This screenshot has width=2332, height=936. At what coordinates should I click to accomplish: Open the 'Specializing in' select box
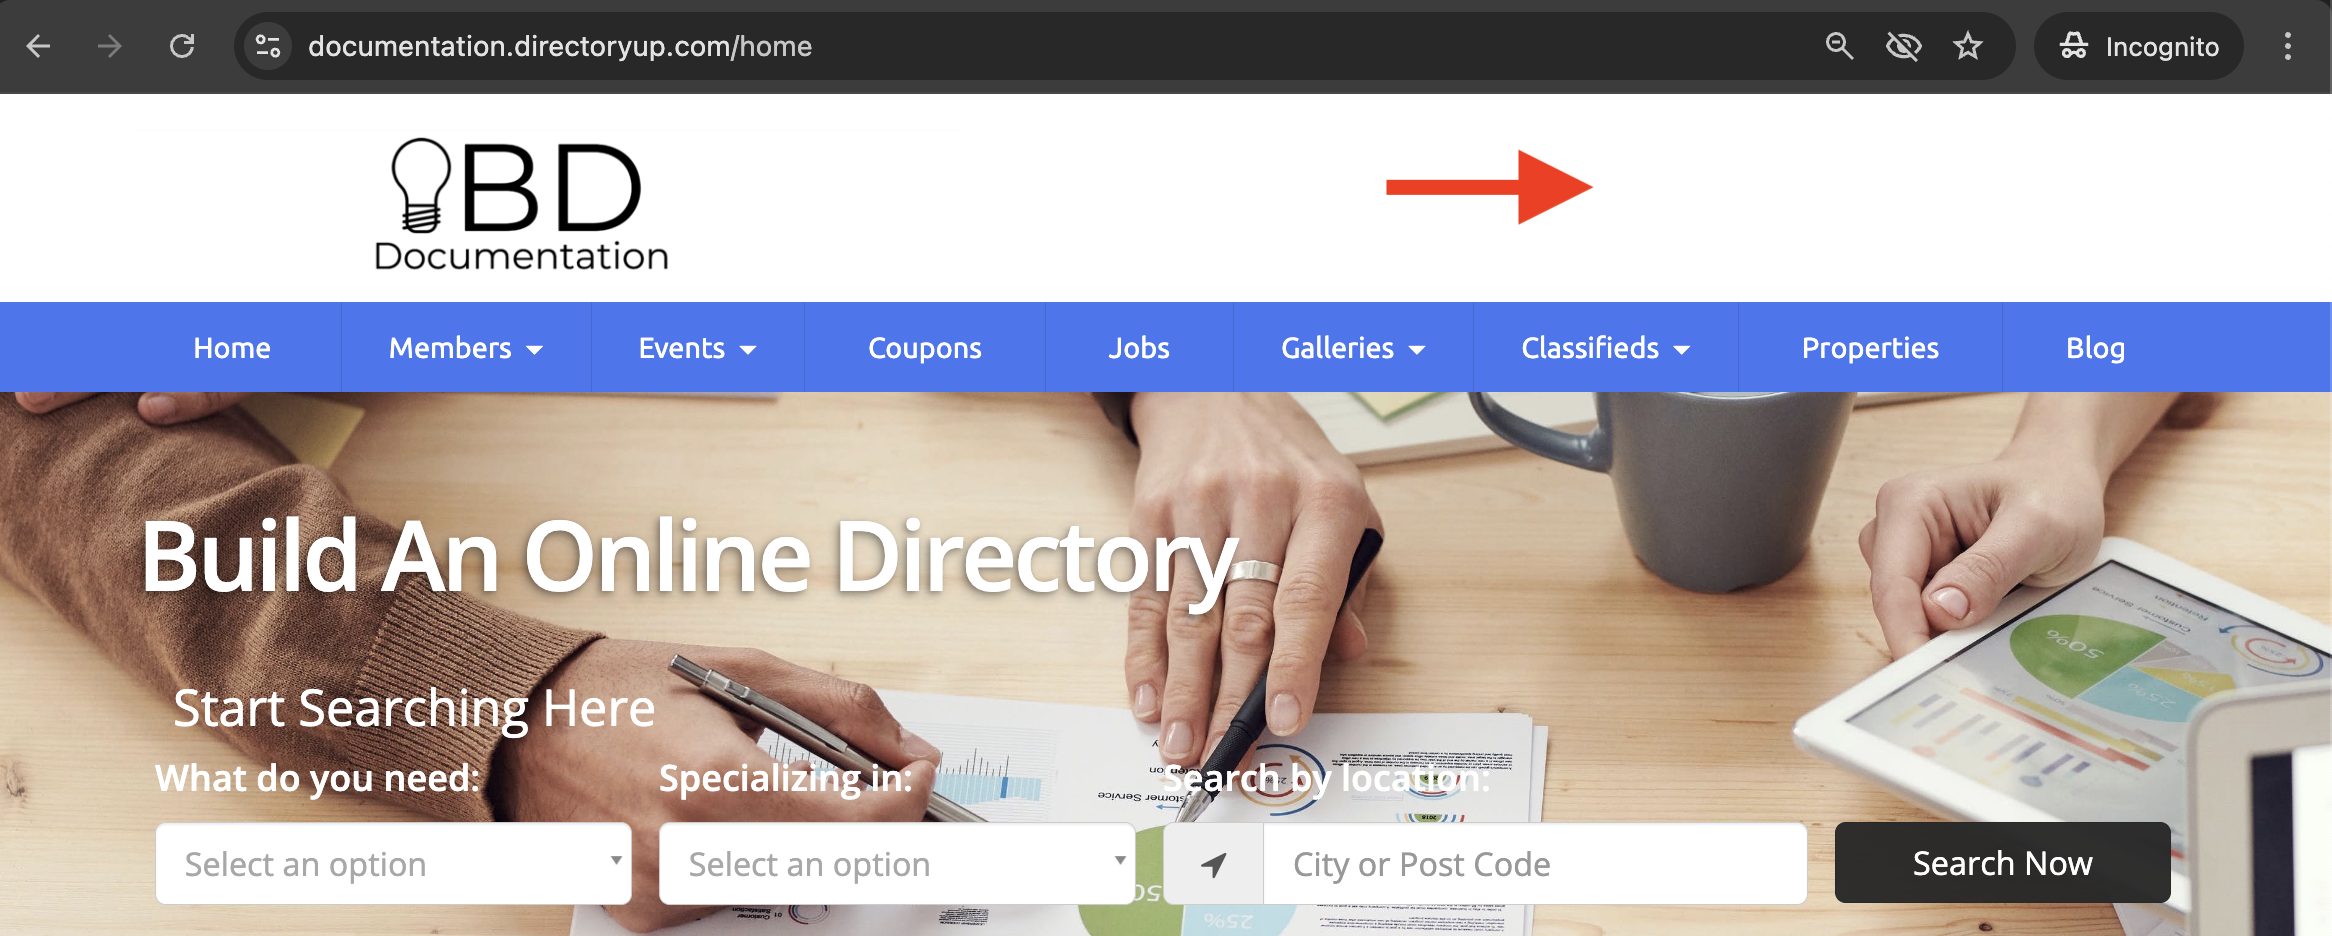(898, 864)
